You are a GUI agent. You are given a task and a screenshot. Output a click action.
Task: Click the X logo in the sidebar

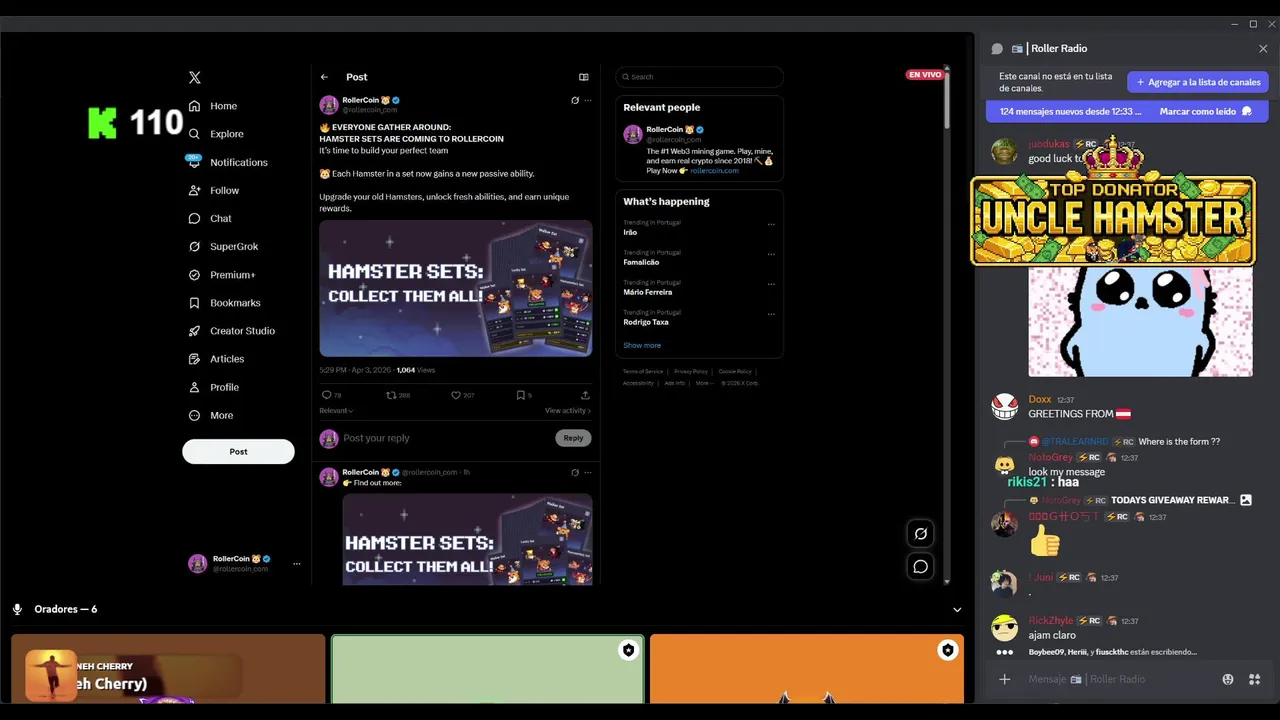point(195,77)
